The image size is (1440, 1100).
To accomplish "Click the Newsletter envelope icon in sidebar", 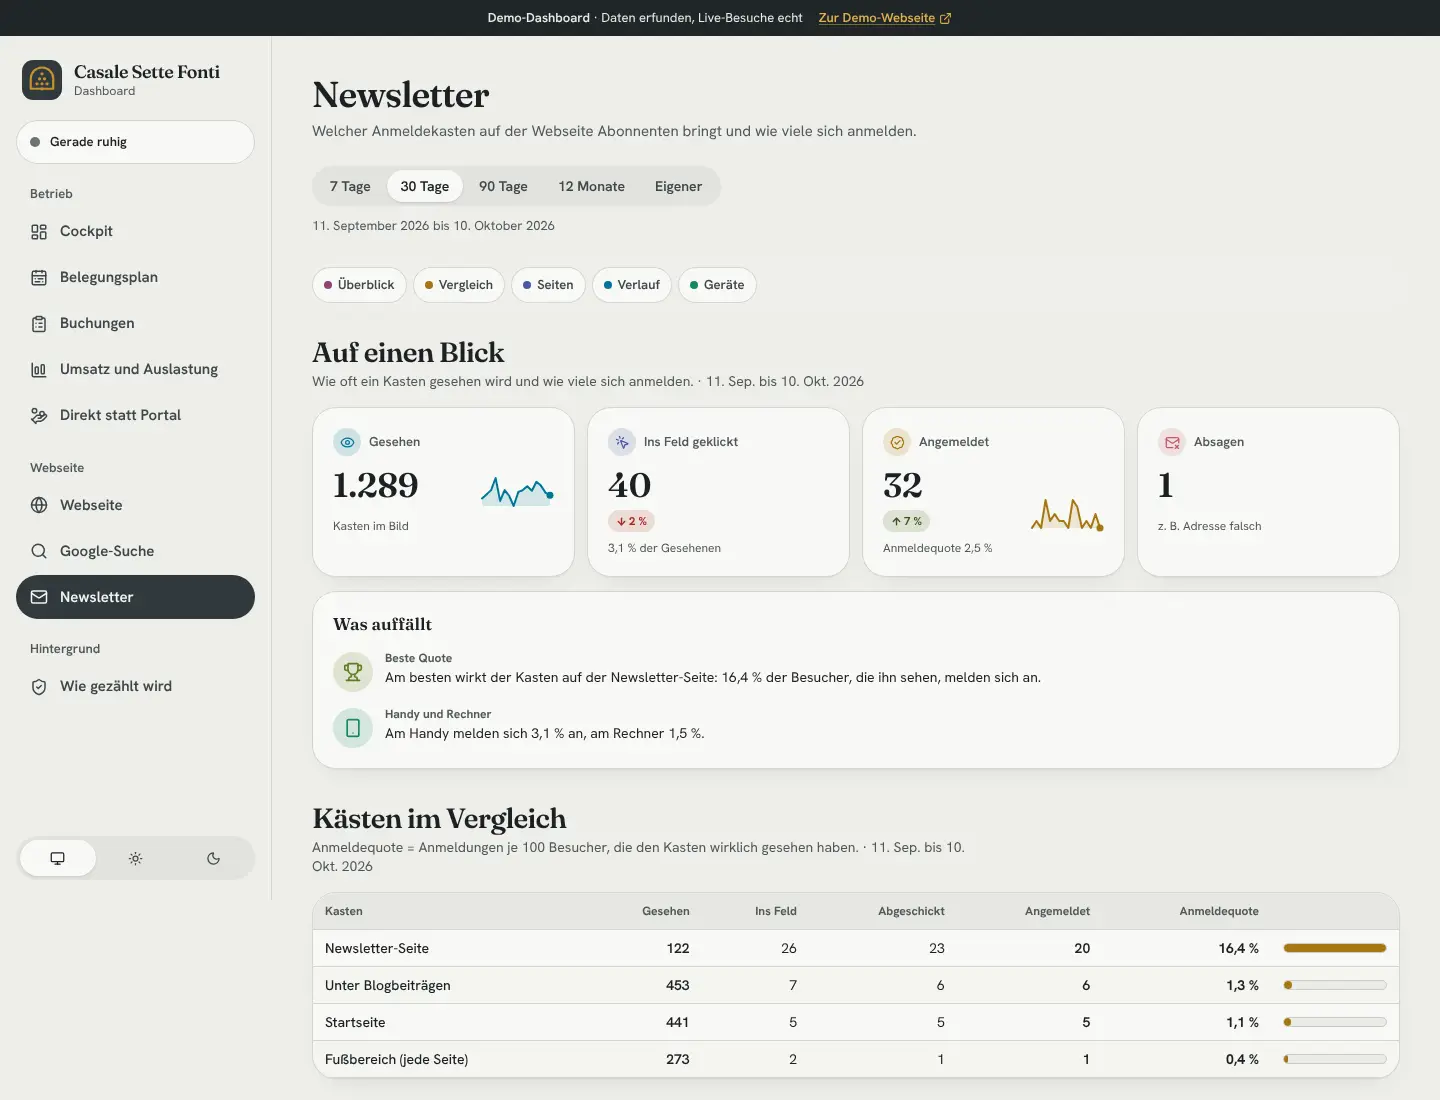I will click(39, 597).
